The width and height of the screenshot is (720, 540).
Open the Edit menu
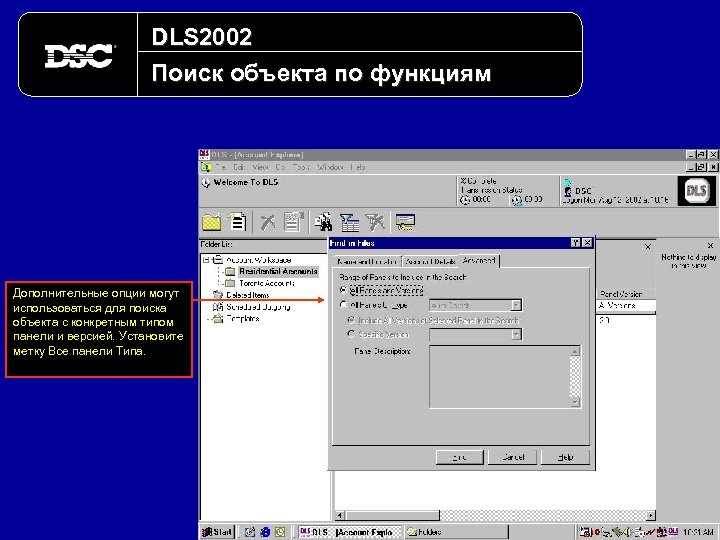click(239, 167)
